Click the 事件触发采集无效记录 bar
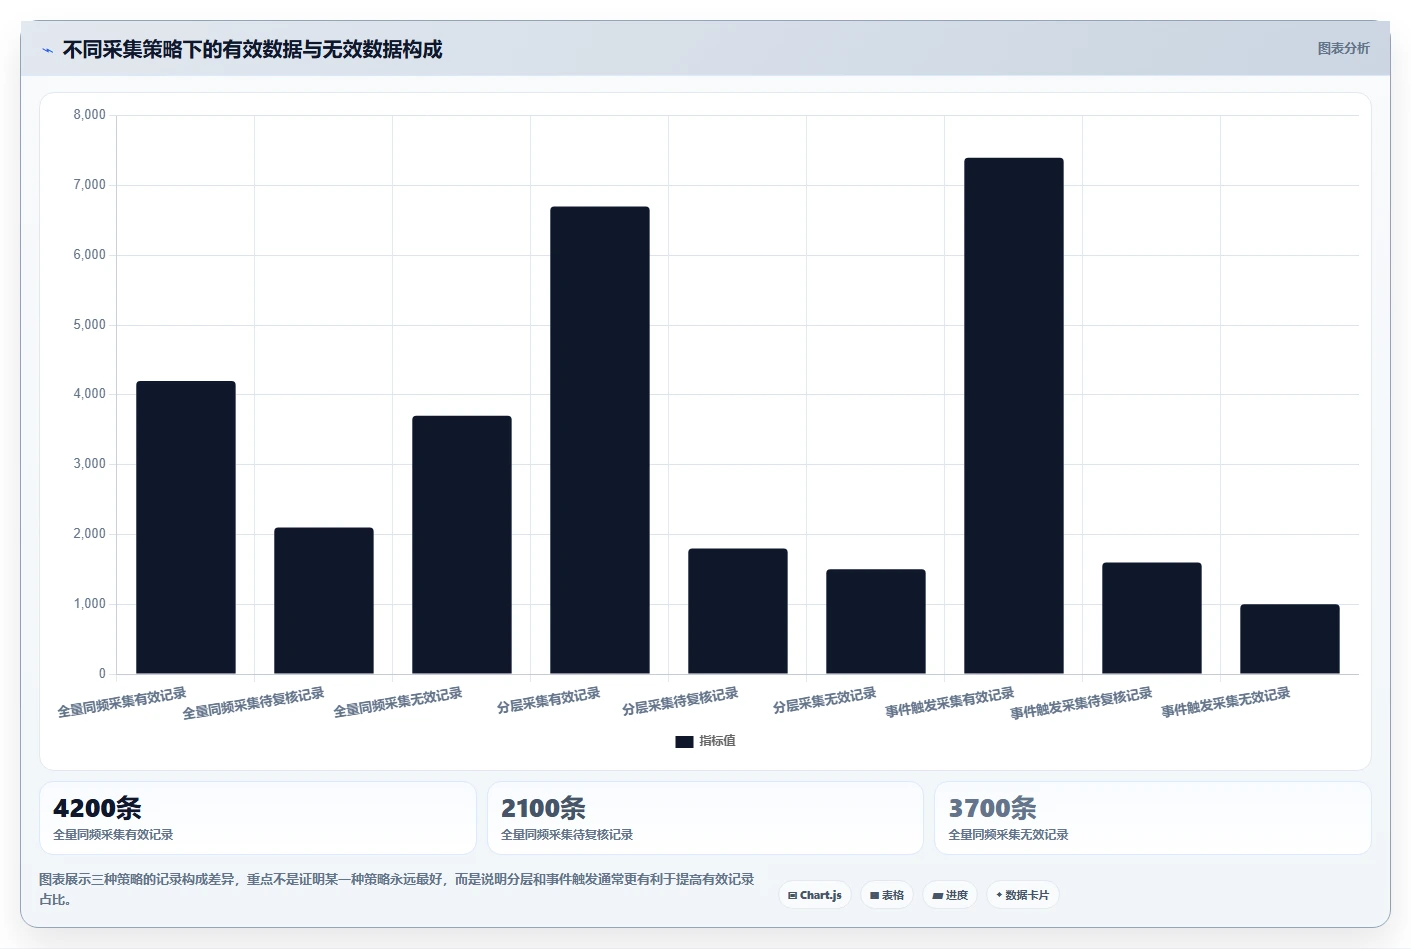The image size is (1411, 949). click(1290, 639)
